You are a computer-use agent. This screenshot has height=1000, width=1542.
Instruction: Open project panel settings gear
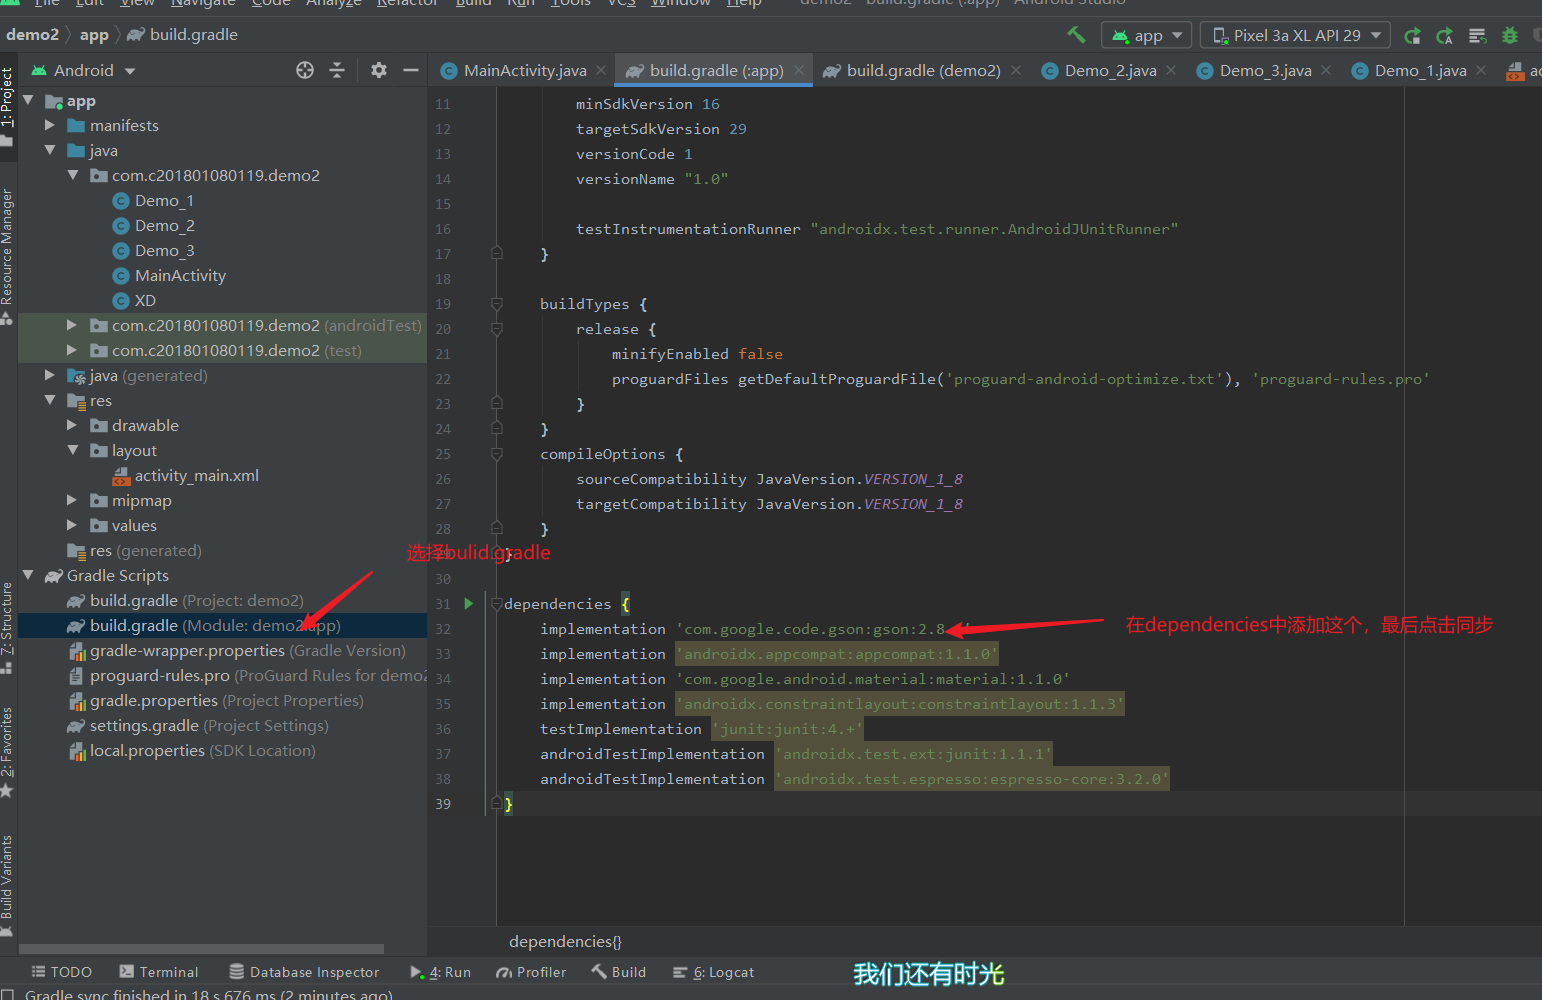point(378,70)
